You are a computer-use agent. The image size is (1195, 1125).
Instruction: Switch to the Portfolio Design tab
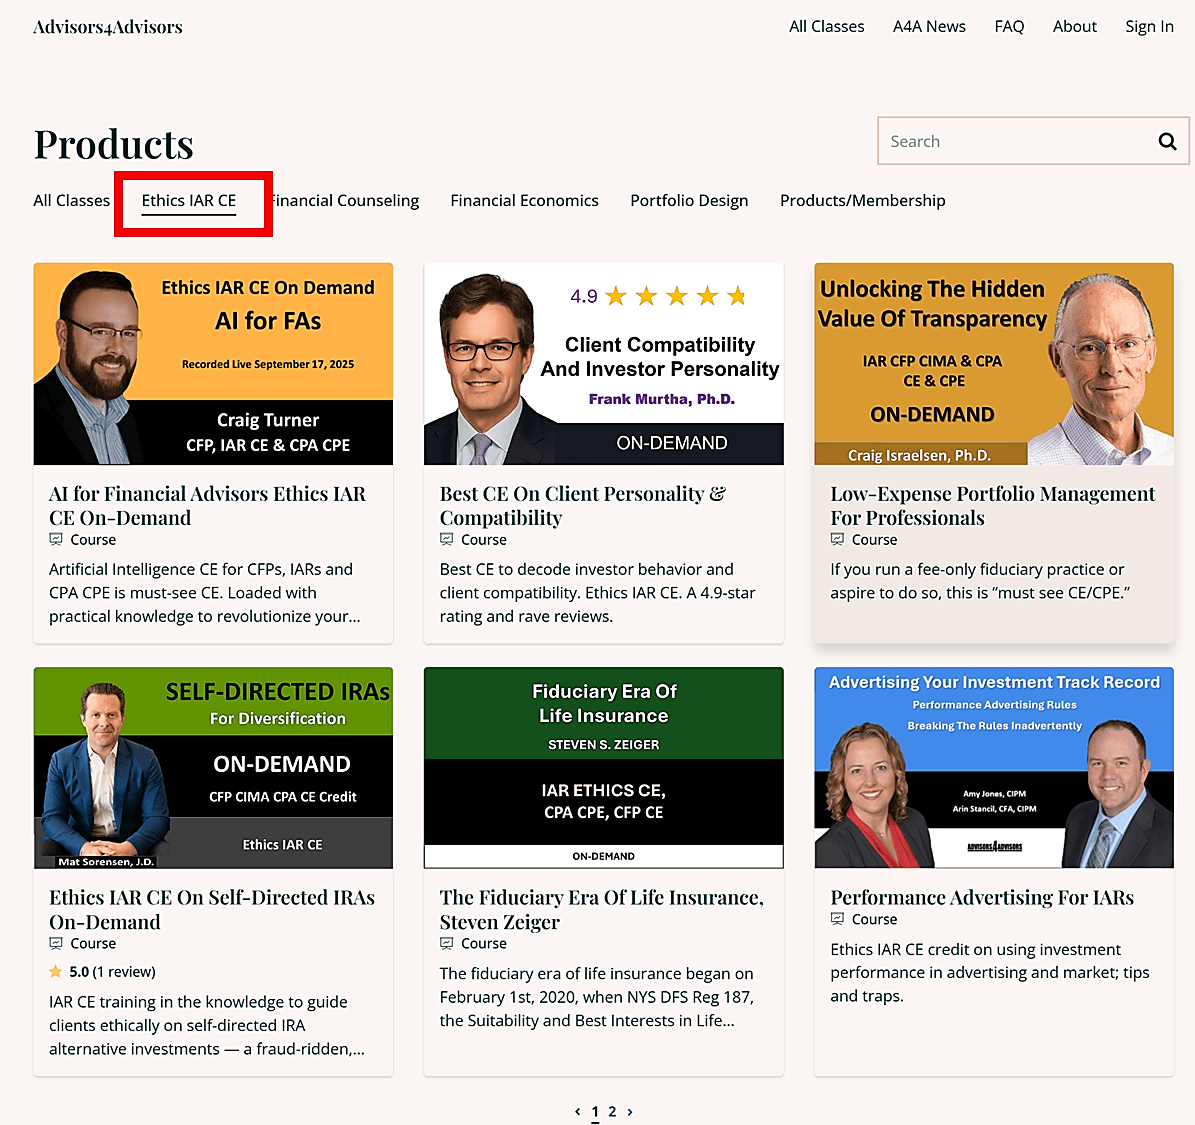[689, 201]
